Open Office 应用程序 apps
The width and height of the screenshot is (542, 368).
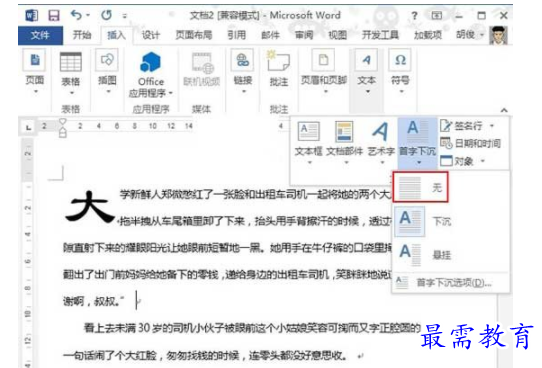tap(151, 75)
